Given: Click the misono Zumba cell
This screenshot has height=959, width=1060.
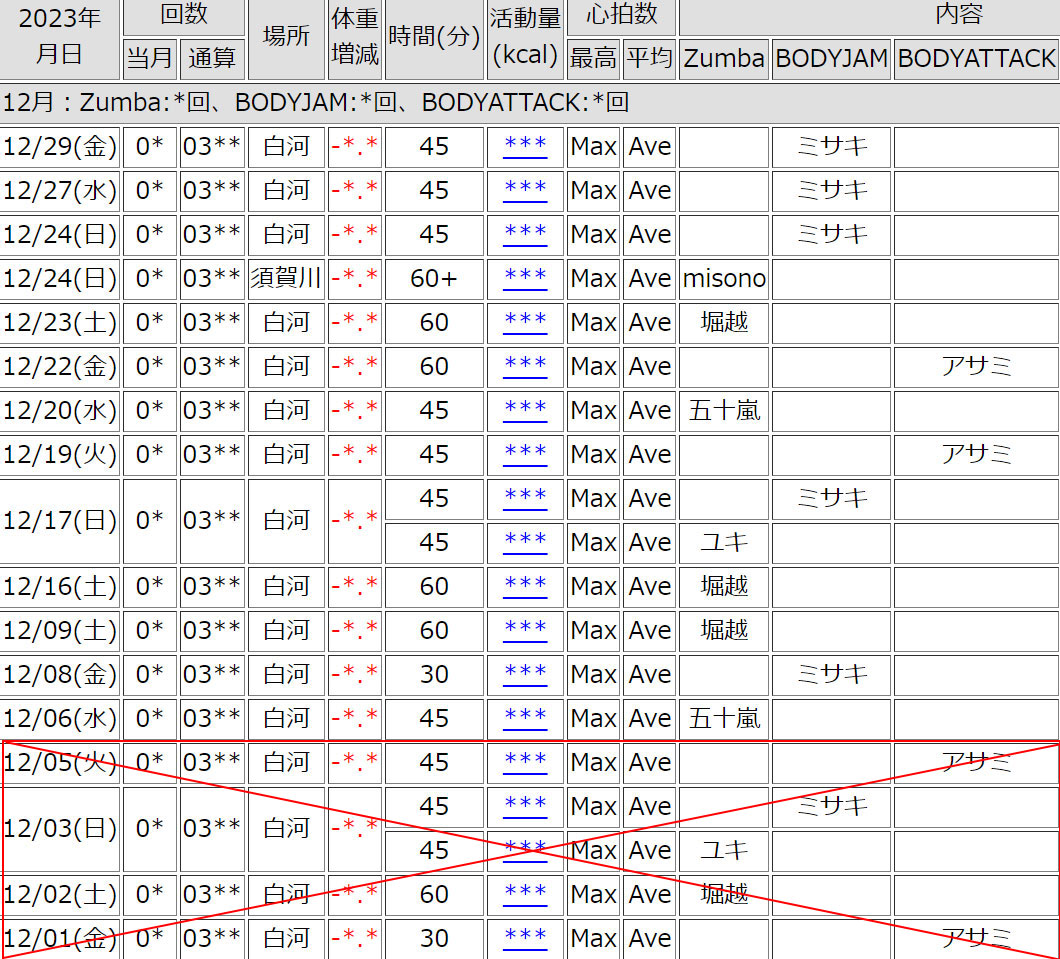Looking at the screenshot, I should 724,278.
